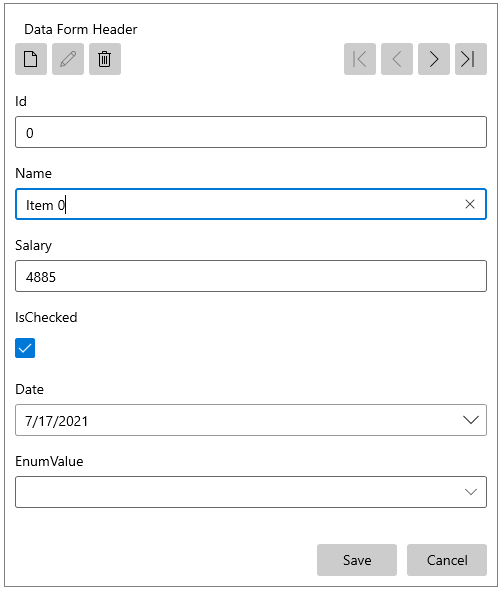
Task: Click the new item document icon
Action: 31,59
